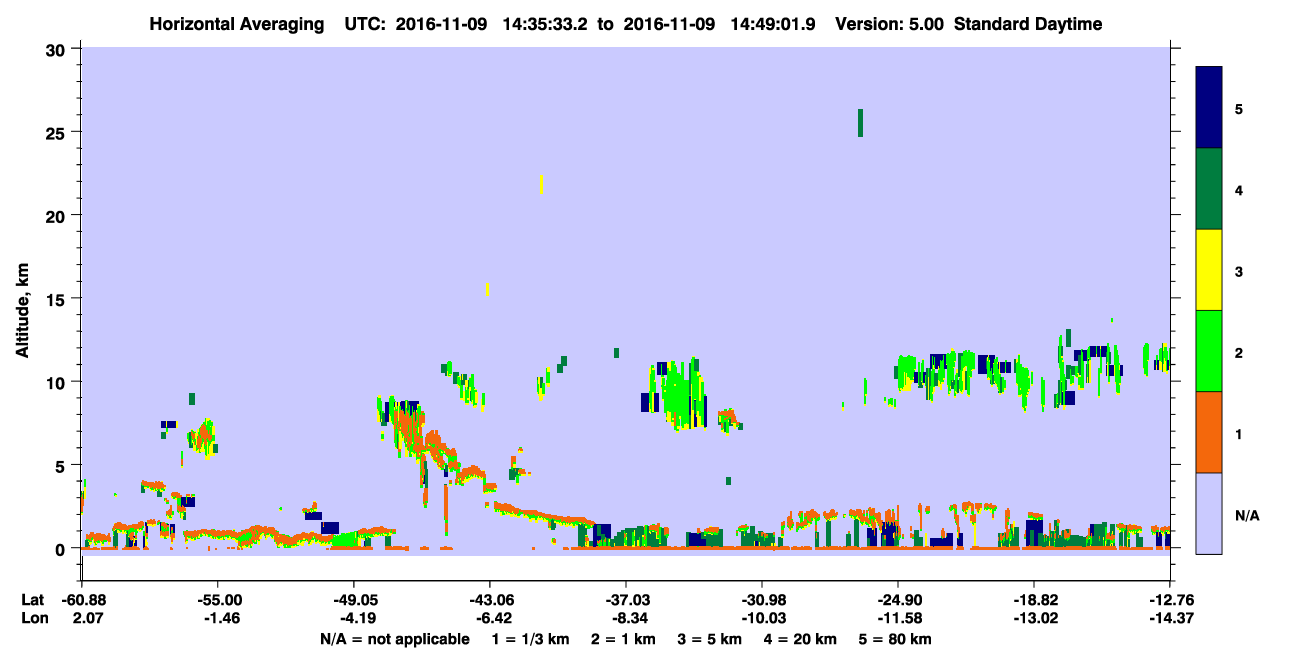Click the '3 = 5 km' legend text
Viewport: 1300px width, 667px height.
click(710, 638)
